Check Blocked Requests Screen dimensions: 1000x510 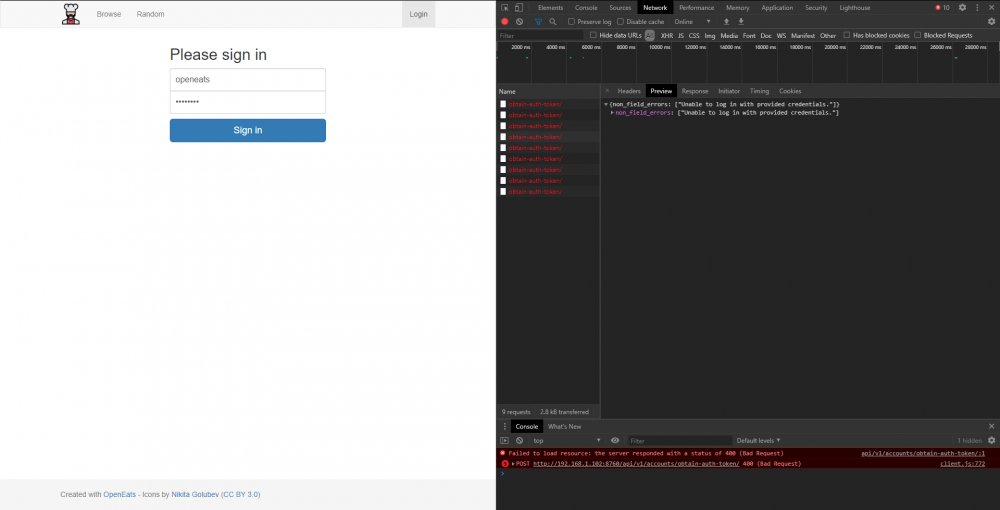click(x=918, y=35)
